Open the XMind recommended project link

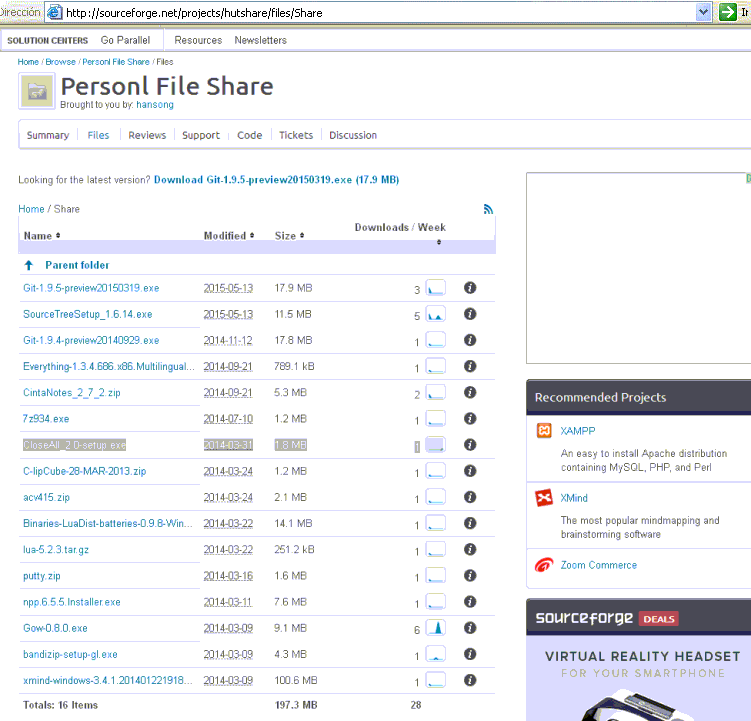(x=574, y=498)
